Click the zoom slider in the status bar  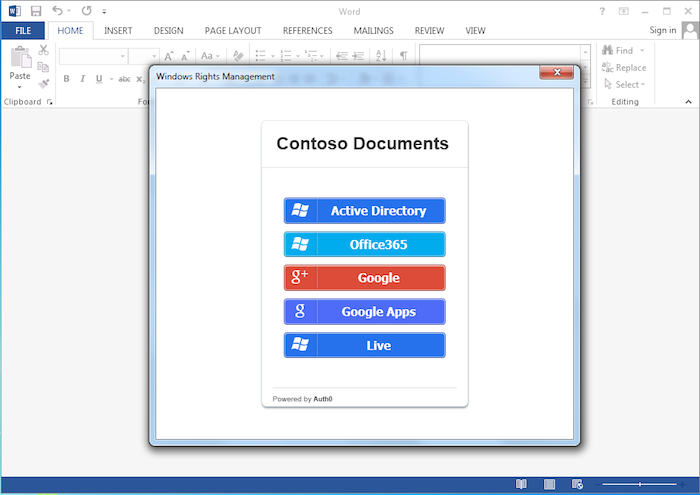click(x=640, y=484)
